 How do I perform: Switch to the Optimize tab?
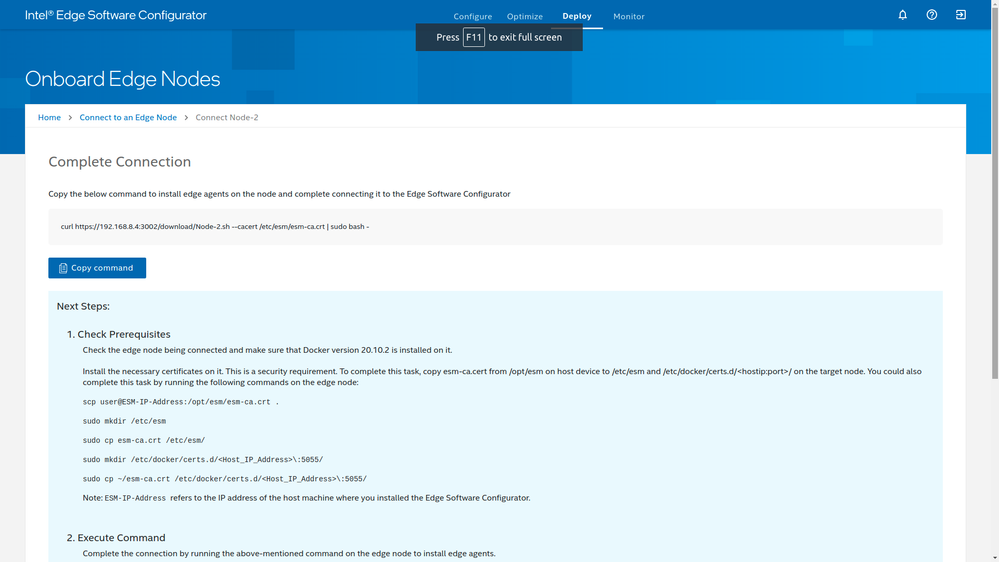click(x=525, y=16)
